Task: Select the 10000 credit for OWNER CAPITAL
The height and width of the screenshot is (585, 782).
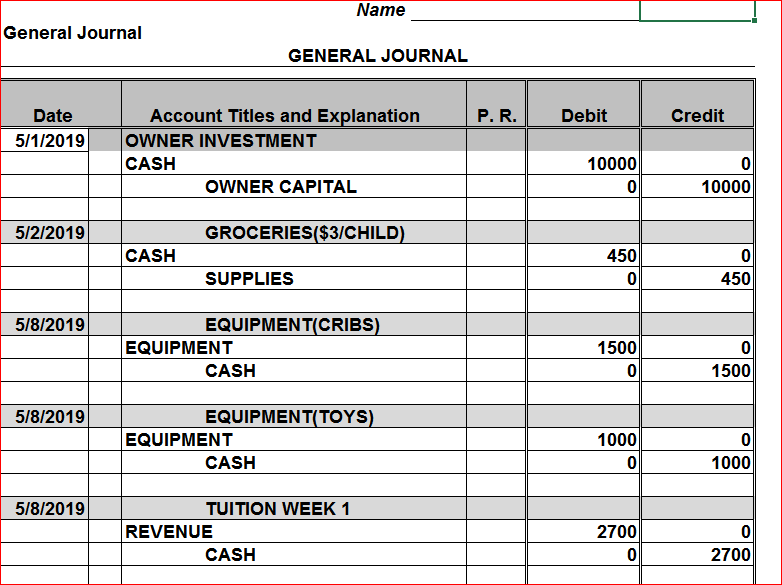Action: click(697, 187)
